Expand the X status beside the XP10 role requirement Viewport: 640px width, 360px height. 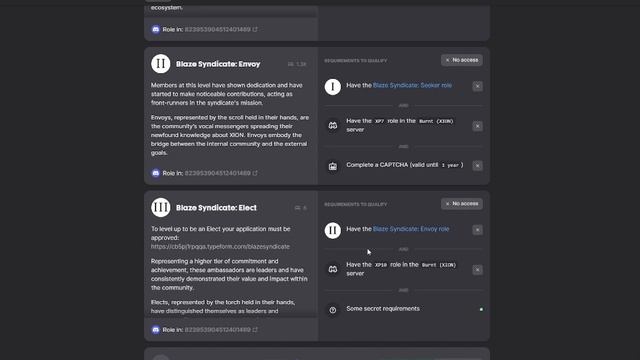pos(477,270)
